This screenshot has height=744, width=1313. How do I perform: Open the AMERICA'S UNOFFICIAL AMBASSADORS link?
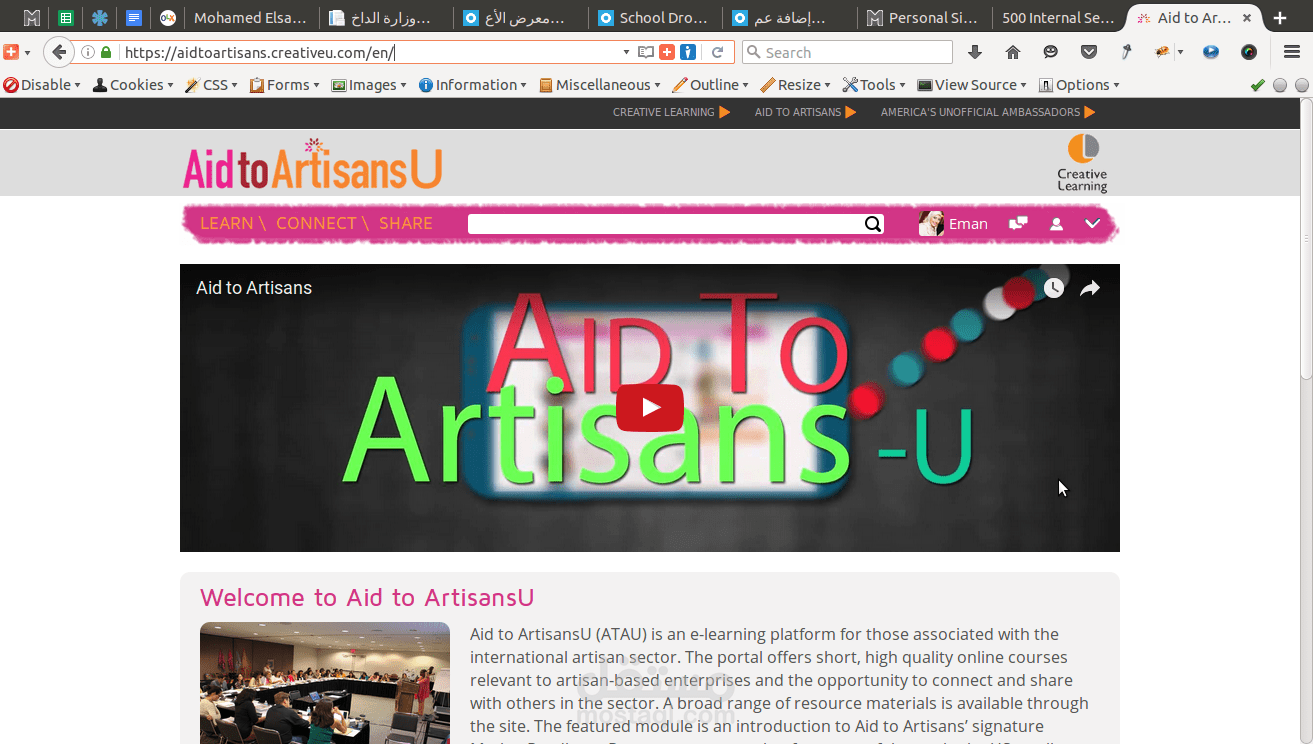(981, 112)
